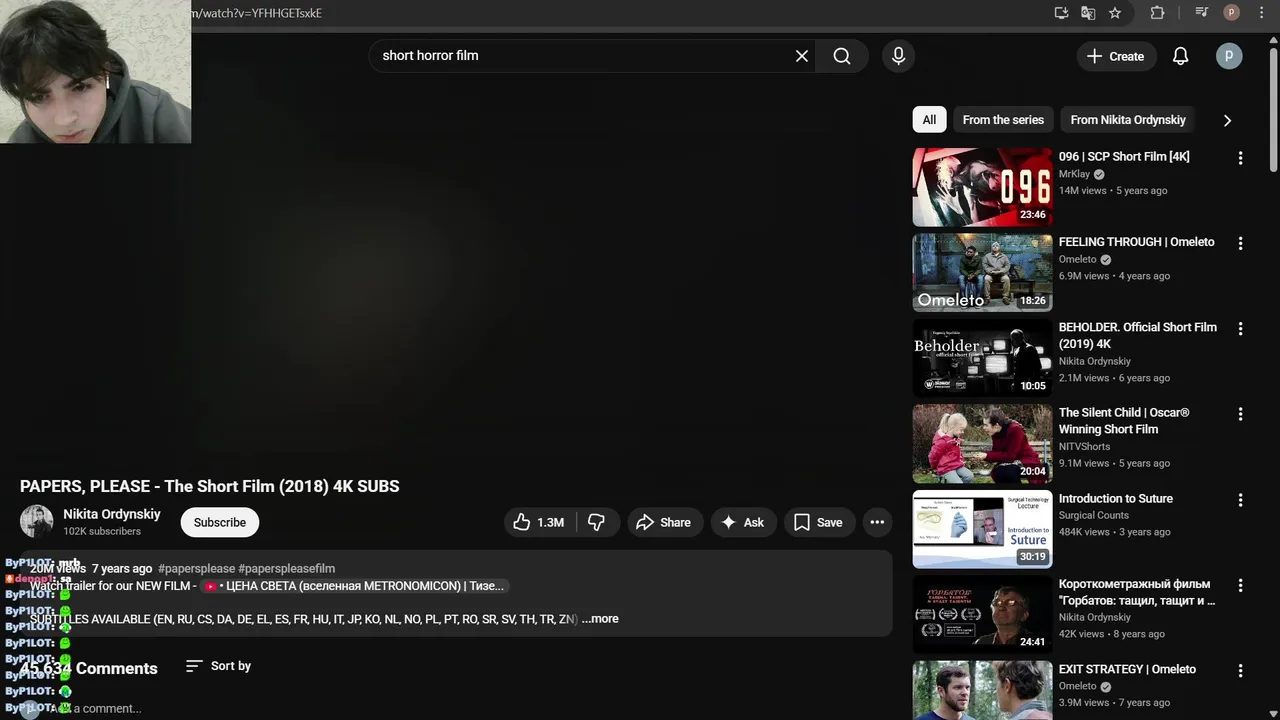Open the Горбатов short film title
Viewport: 1280px width, 720px height.
pos(1137,592)
